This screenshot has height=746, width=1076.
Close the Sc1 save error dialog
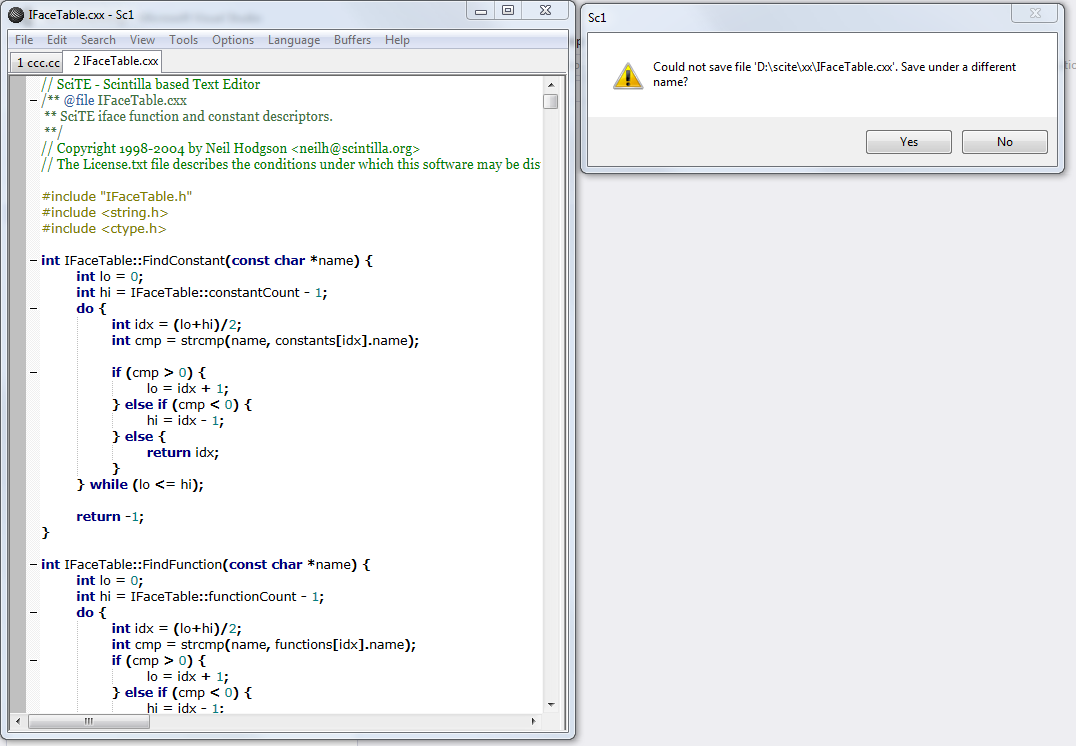[1035, 13]
